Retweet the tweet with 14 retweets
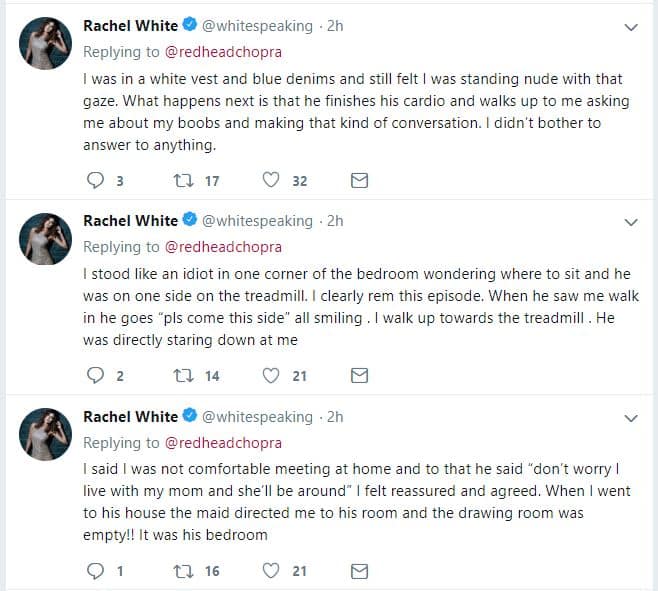 click(x=183, y=376)
